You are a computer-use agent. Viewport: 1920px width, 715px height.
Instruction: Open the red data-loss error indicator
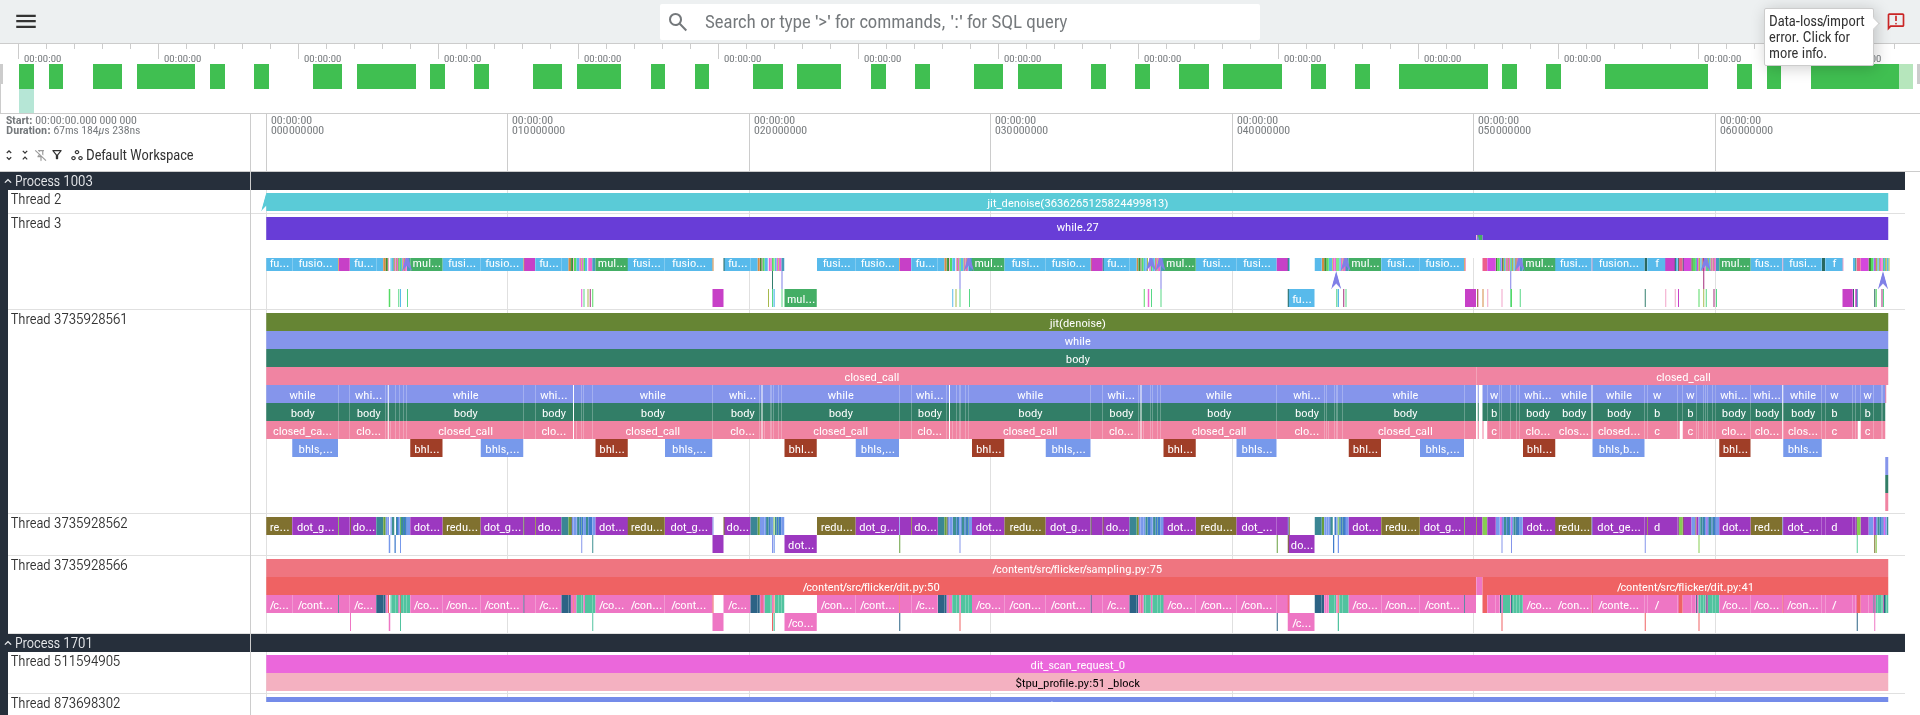click(1895, 21)
